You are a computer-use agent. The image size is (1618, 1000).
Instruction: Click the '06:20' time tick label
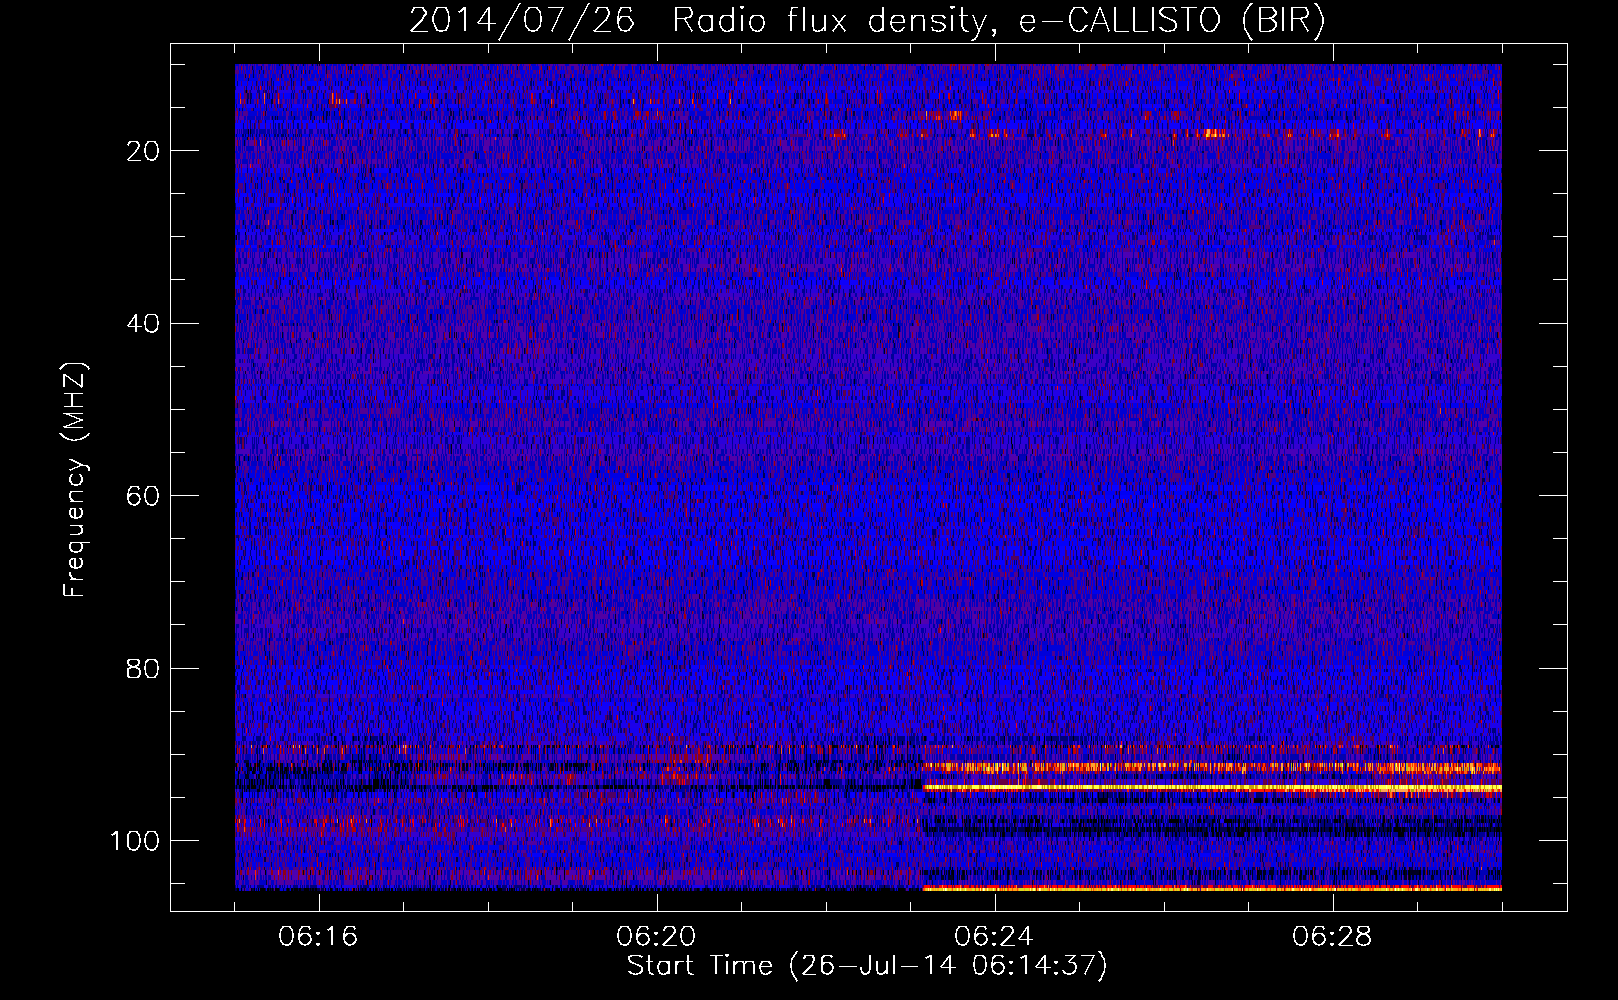[657, 937]
